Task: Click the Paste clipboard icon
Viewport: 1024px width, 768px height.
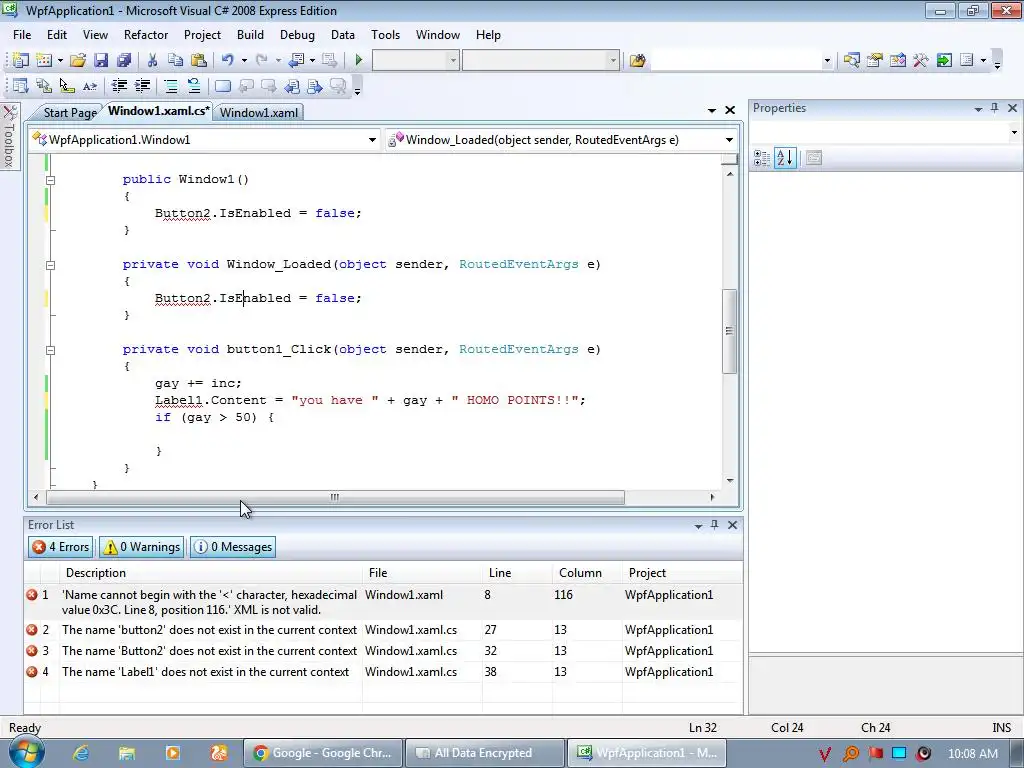Action: coord(199,61)
